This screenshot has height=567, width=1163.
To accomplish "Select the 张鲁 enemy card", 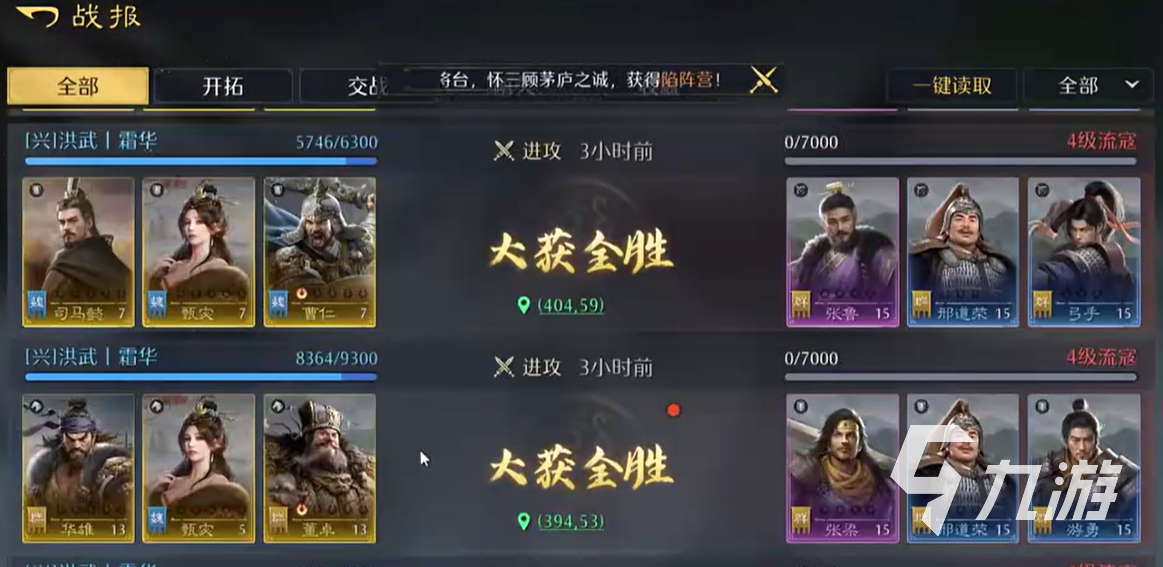I will pos(843,252).
